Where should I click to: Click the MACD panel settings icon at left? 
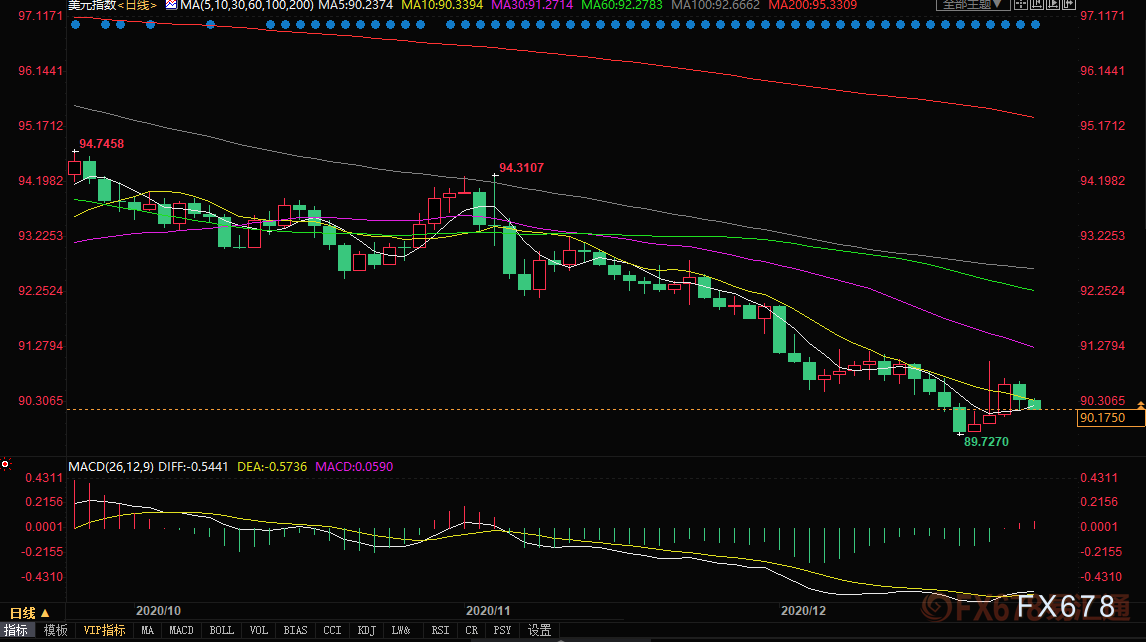click(x=6, y=465)
